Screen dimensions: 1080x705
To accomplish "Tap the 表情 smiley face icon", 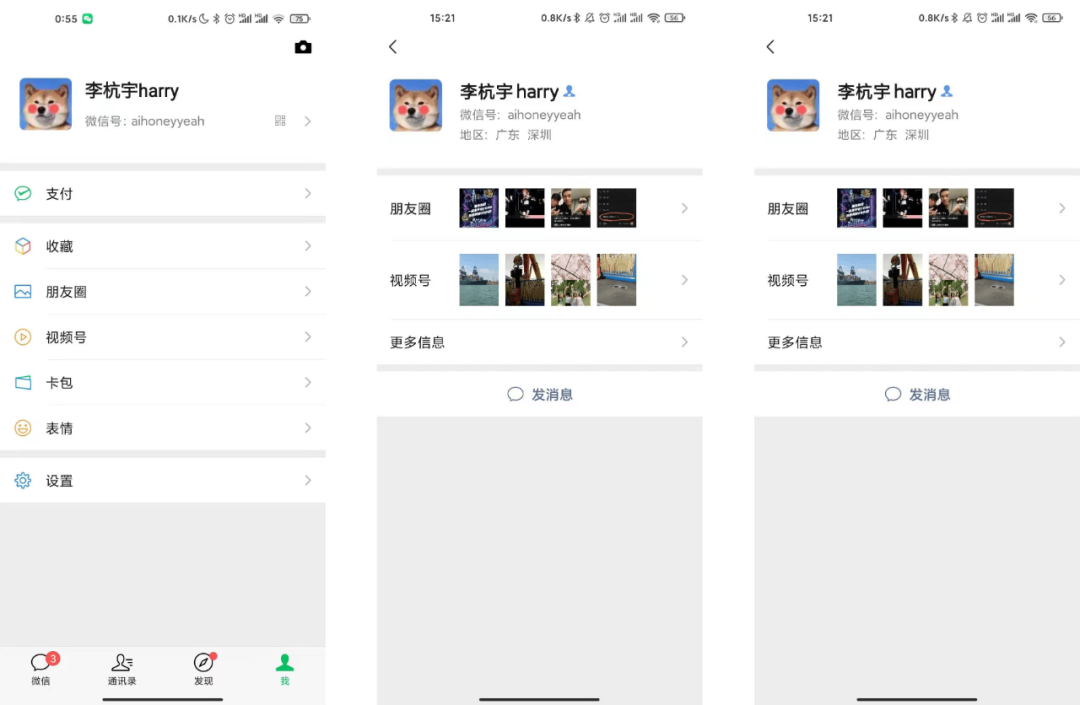I will (x=23, y=428).
